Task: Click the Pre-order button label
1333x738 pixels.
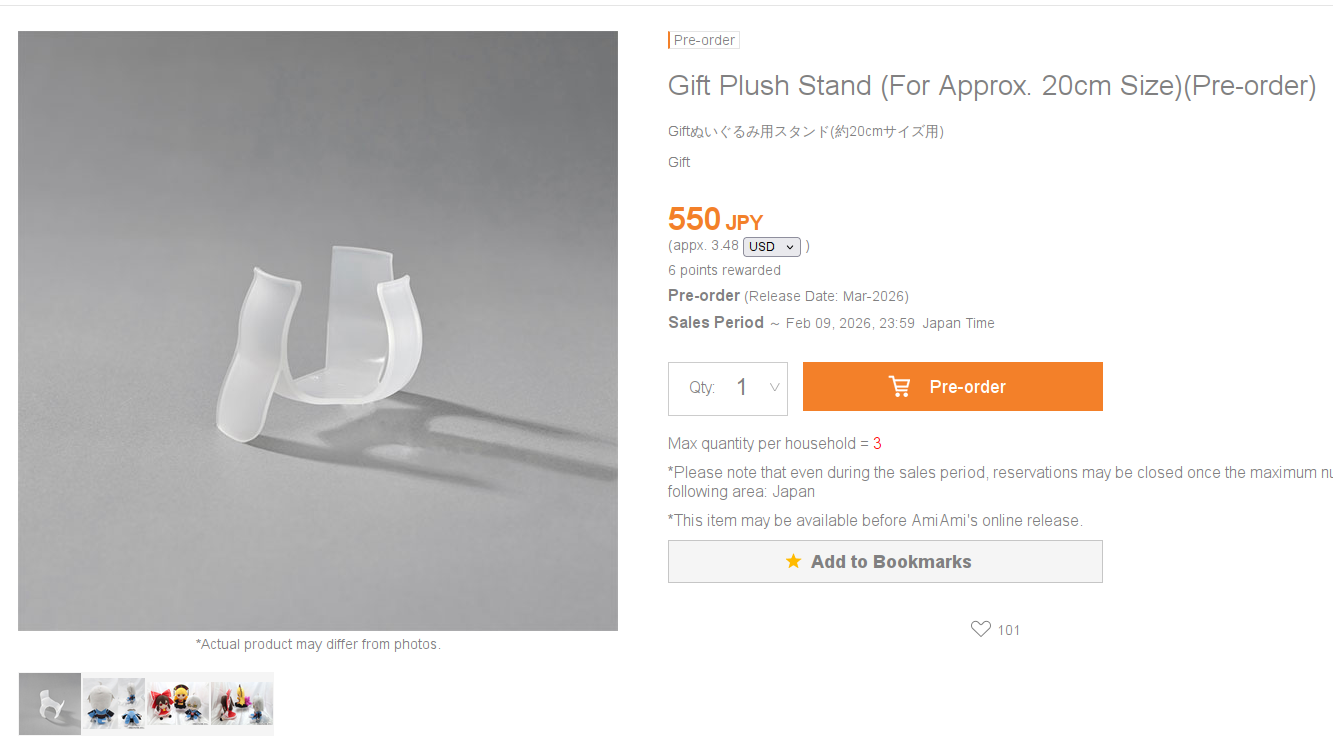Action: pos(967,387)
